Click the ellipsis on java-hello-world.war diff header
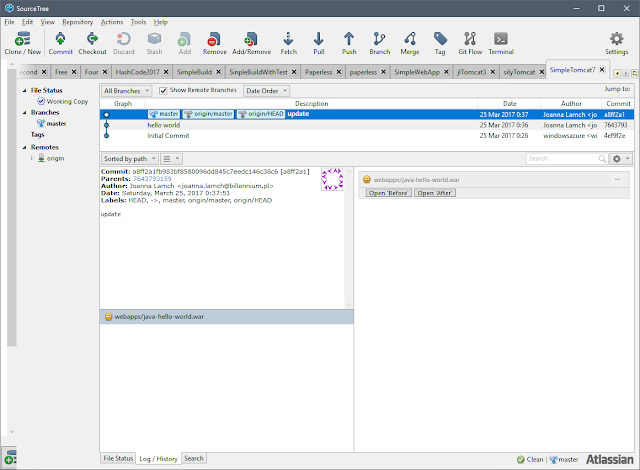 pyautogui.click(x=617, y=180)
